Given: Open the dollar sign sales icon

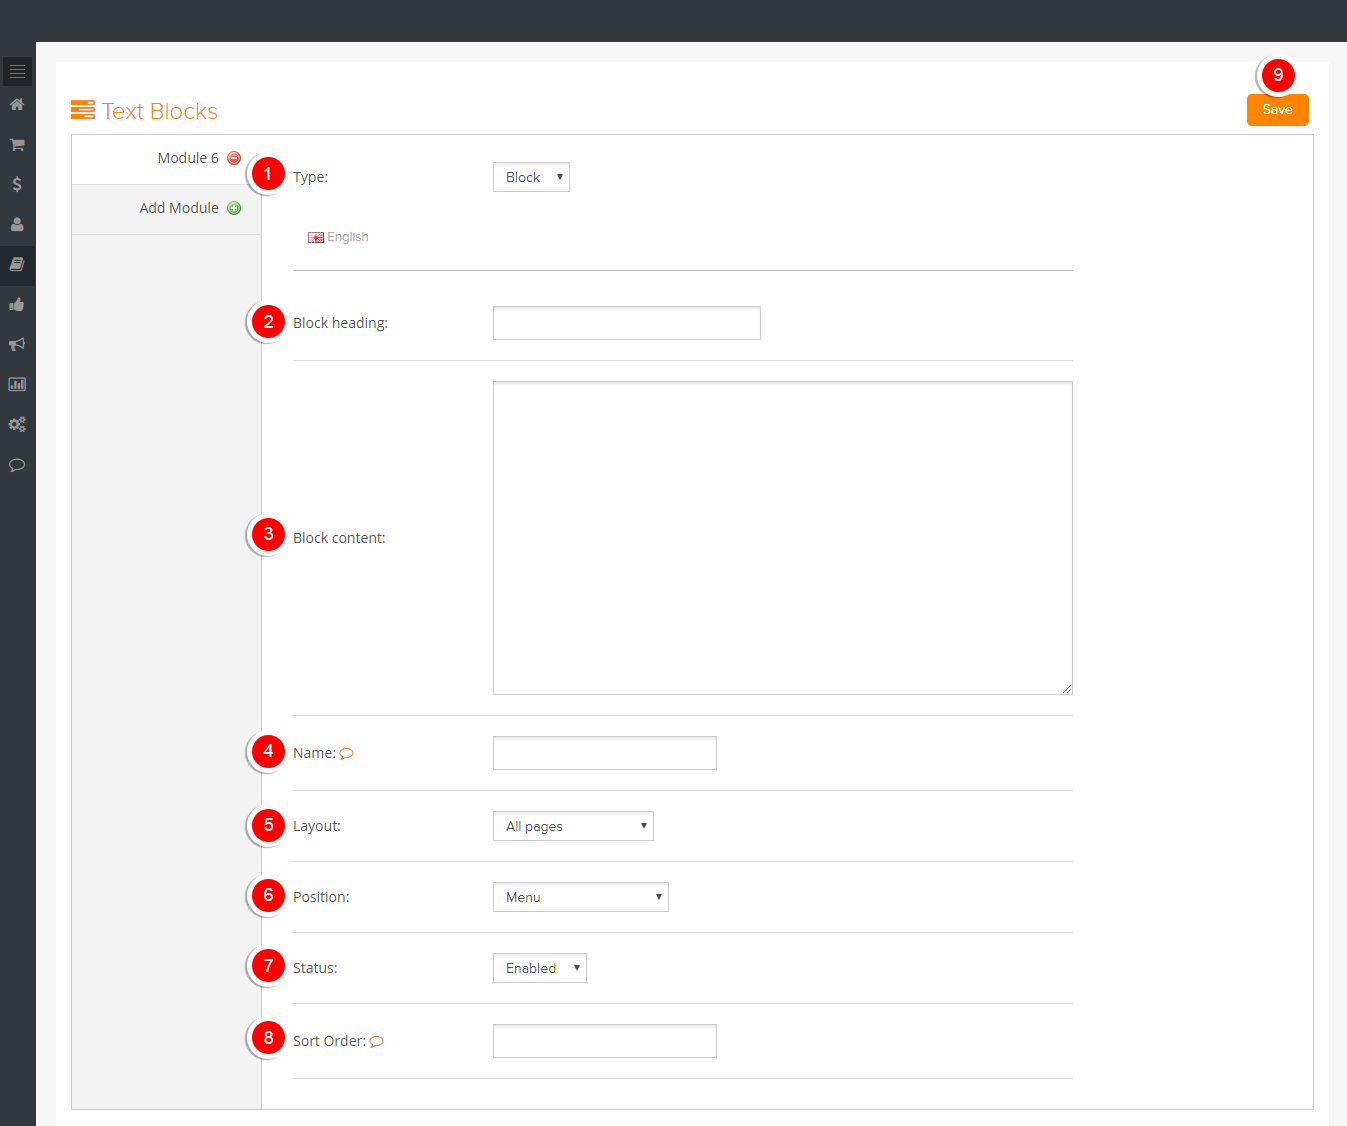Looking at the screenshot, I should (x=17, y=184).
